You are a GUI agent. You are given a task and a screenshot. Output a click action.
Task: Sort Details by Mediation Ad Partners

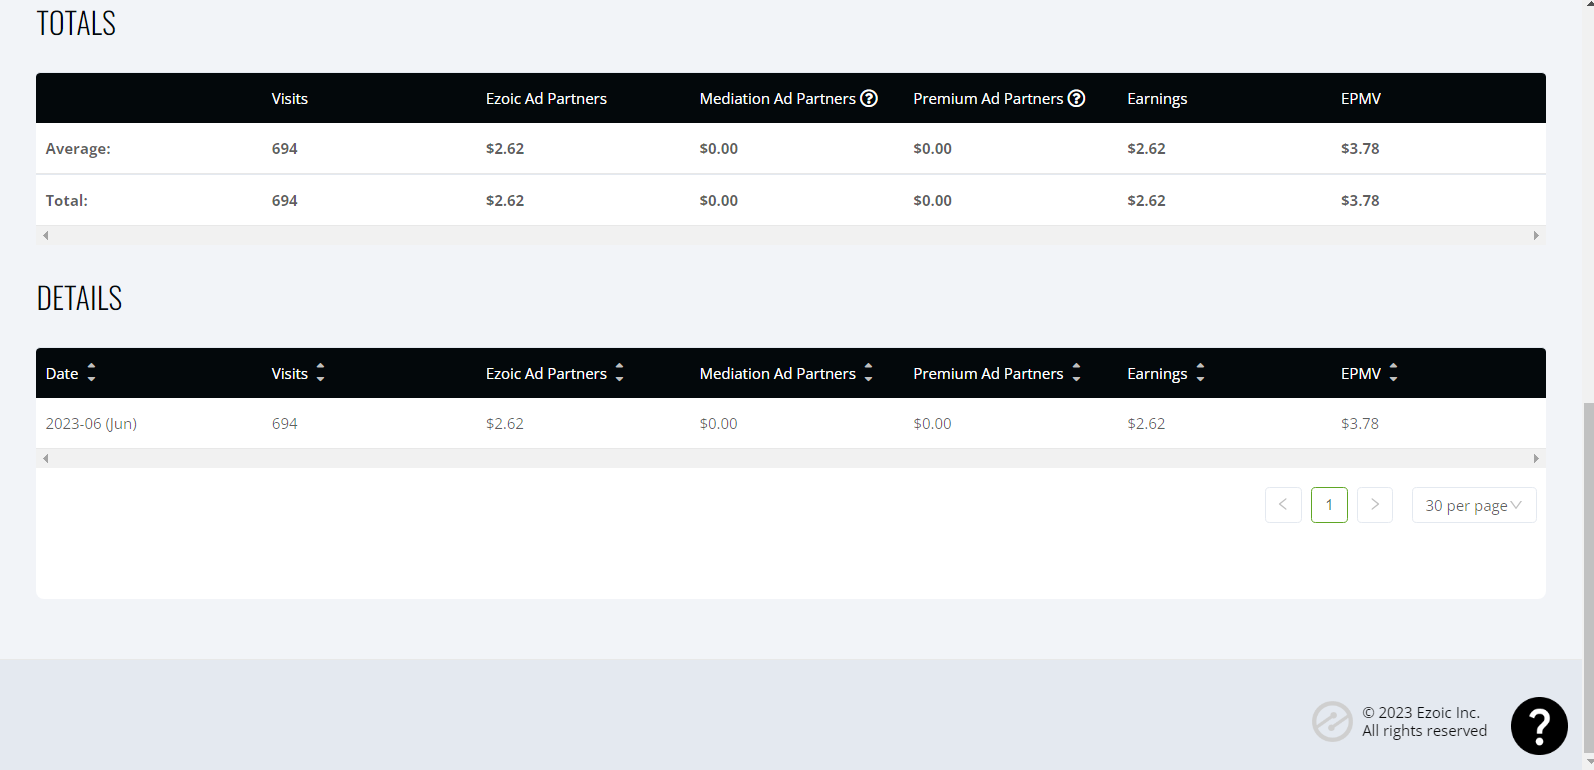[868, 373]
